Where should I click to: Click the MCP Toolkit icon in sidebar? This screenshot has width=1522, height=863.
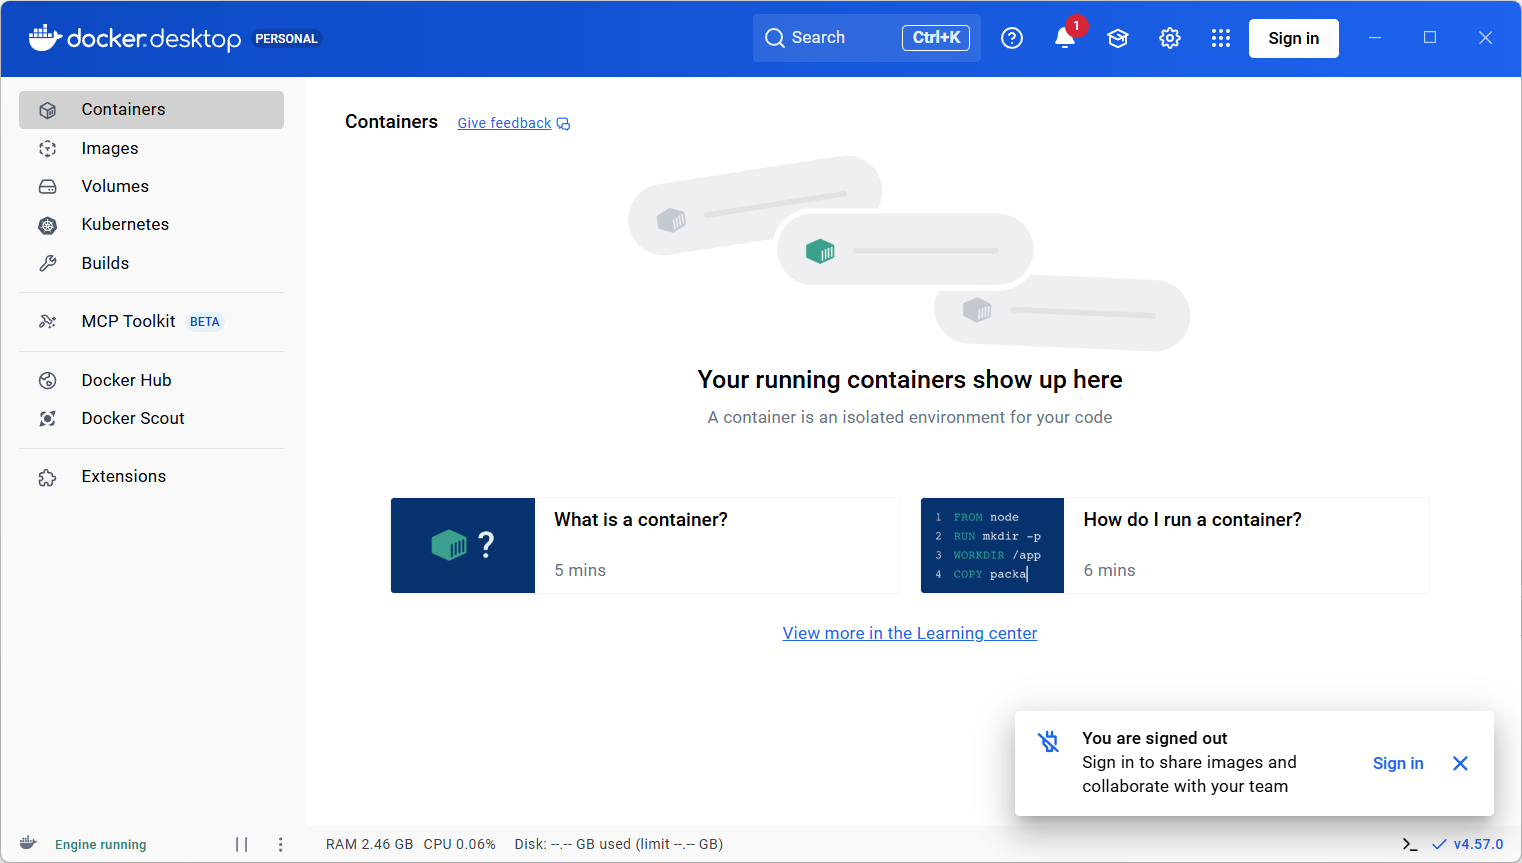(47, 321)
